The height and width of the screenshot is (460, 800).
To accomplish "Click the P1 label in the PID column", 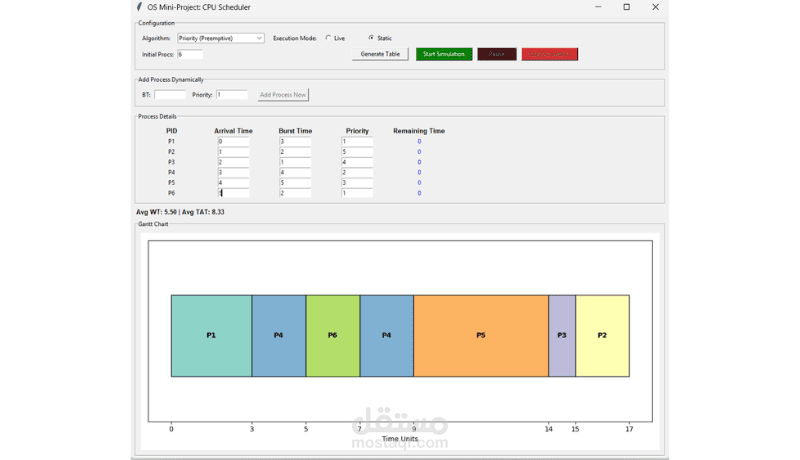I will [x=171, y=141].
